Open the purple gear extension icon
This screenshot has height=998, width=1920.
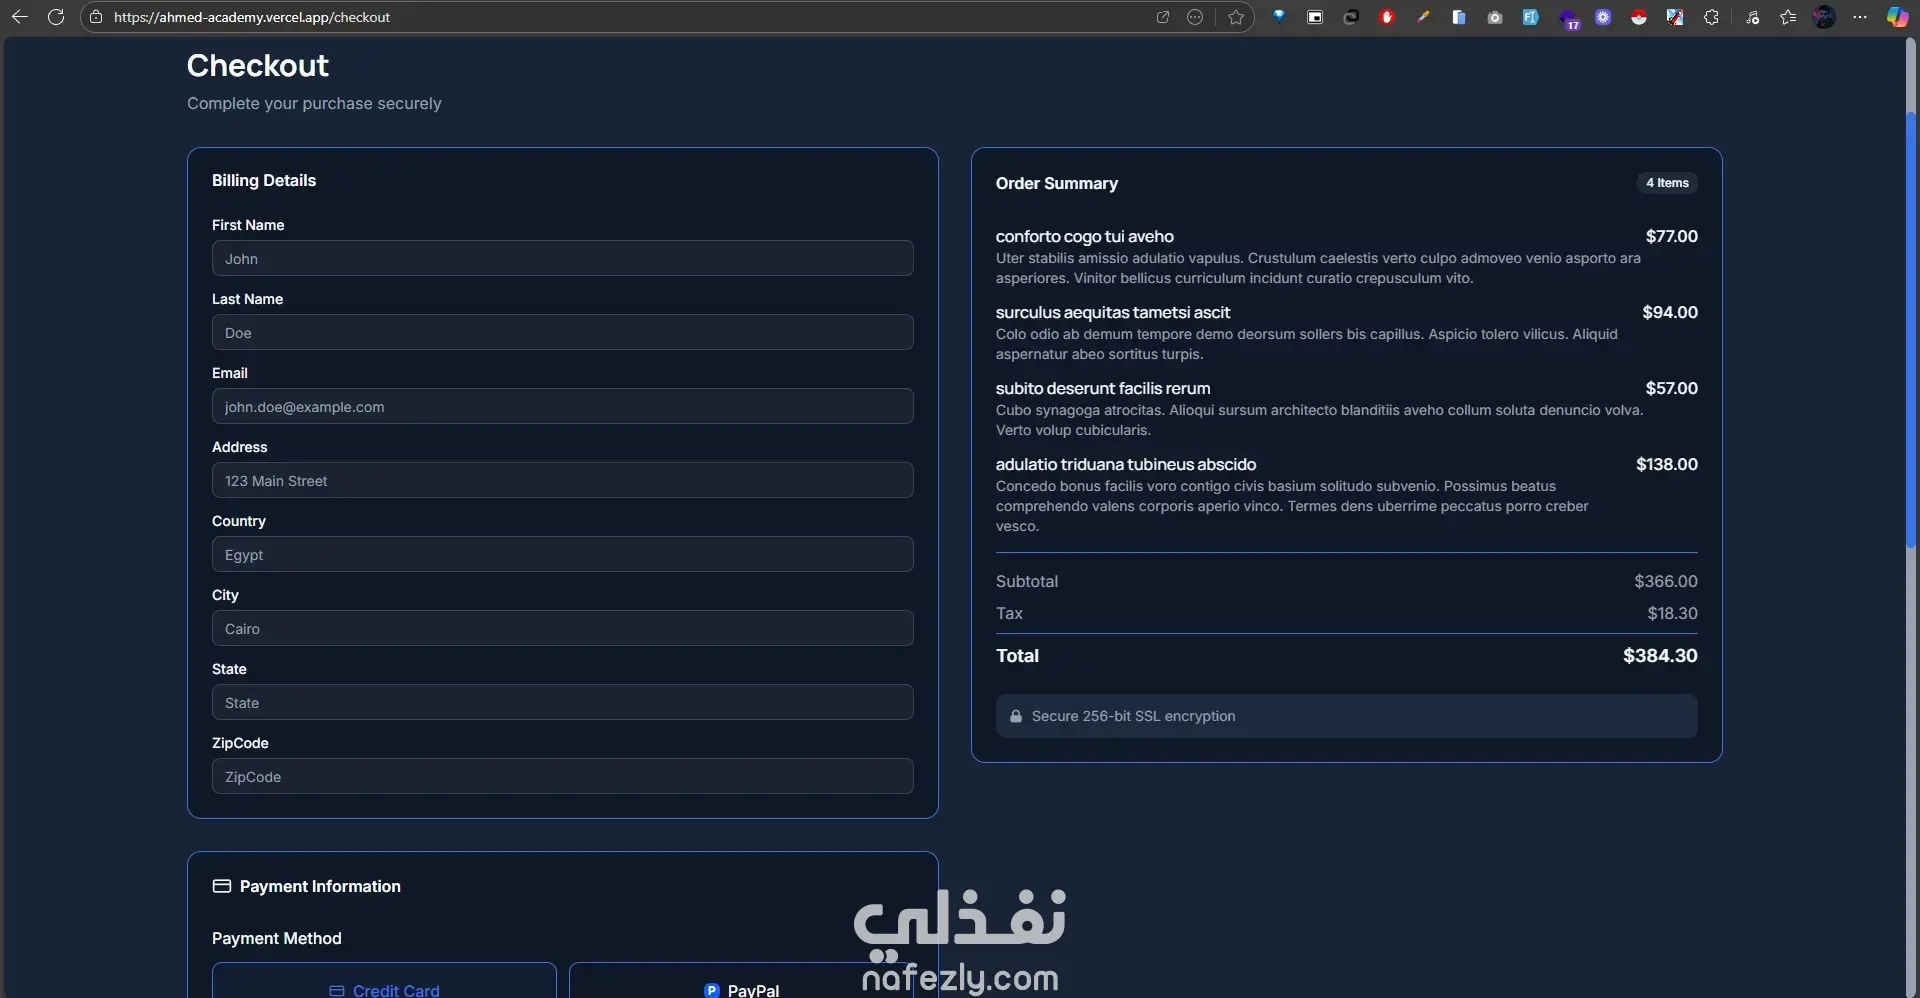[x=1603, y=17]
